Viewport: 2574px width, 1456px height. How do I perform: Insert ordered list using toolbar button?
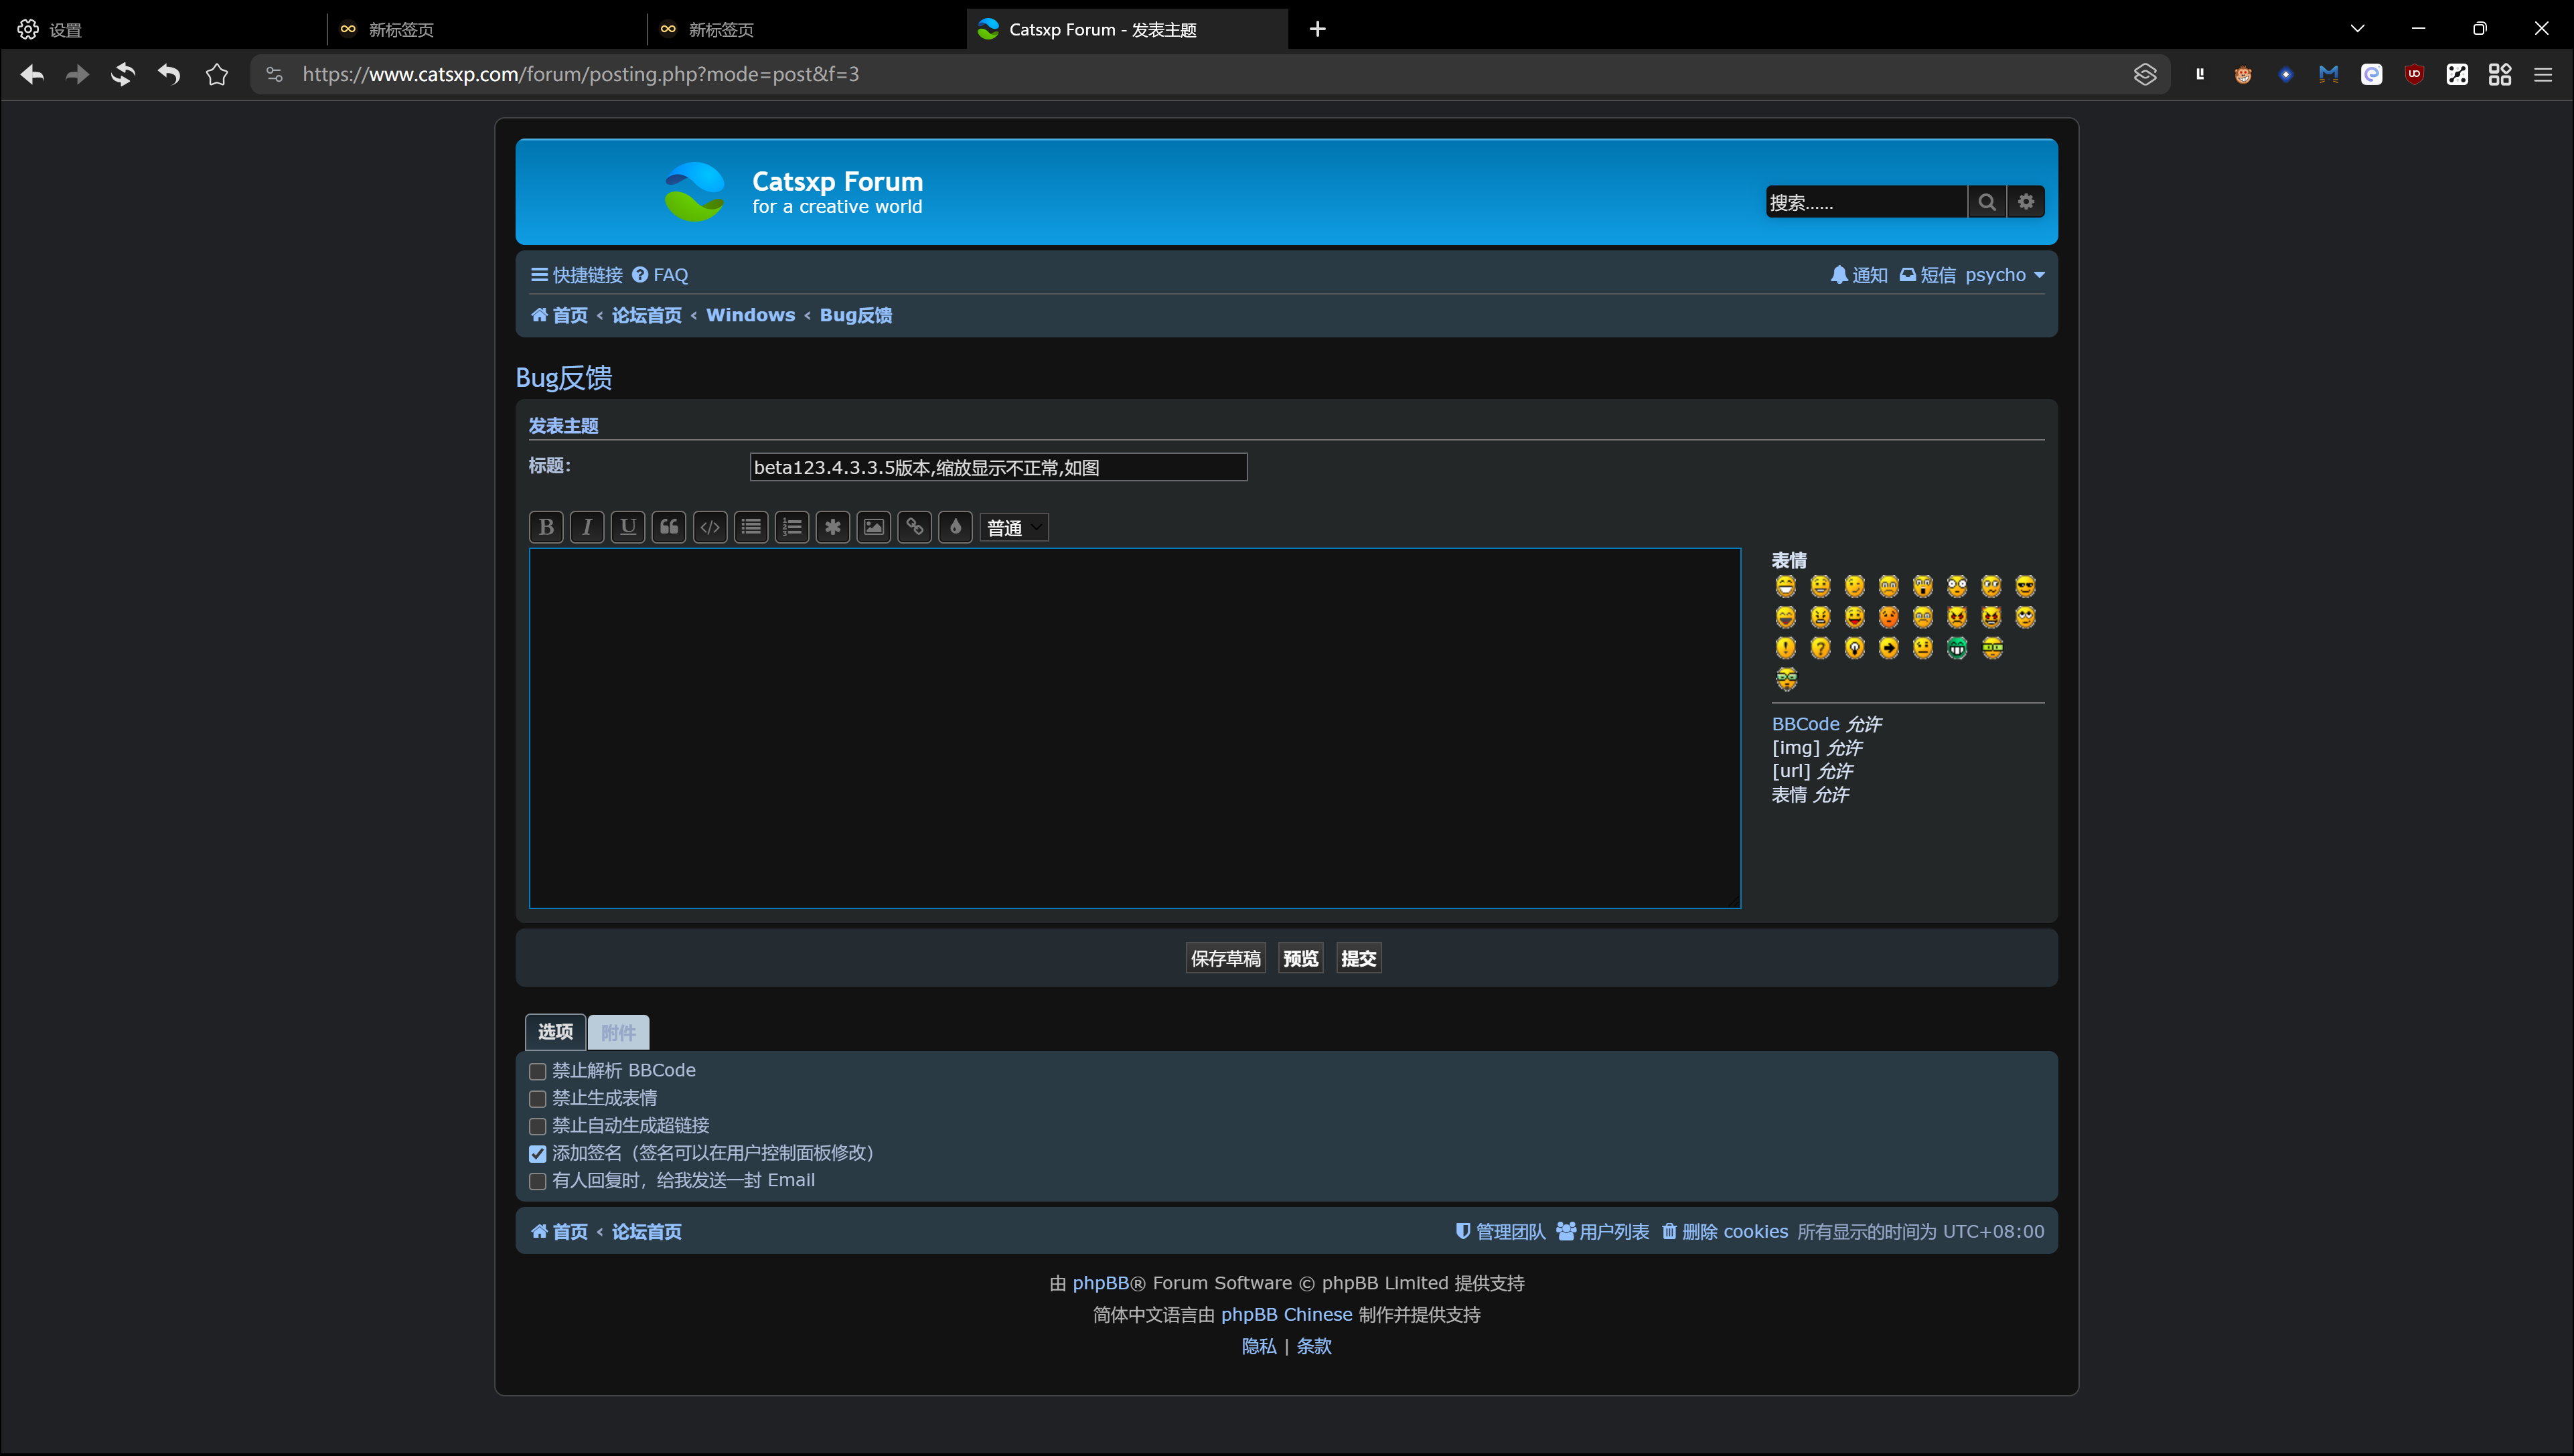click(792, 527)
